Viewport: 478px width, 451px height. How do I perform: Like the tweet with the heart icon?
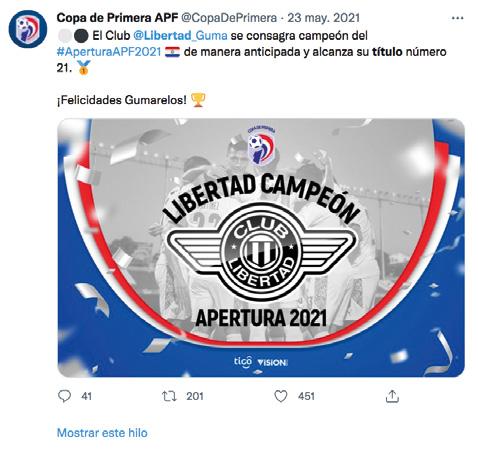click(281, 396)
